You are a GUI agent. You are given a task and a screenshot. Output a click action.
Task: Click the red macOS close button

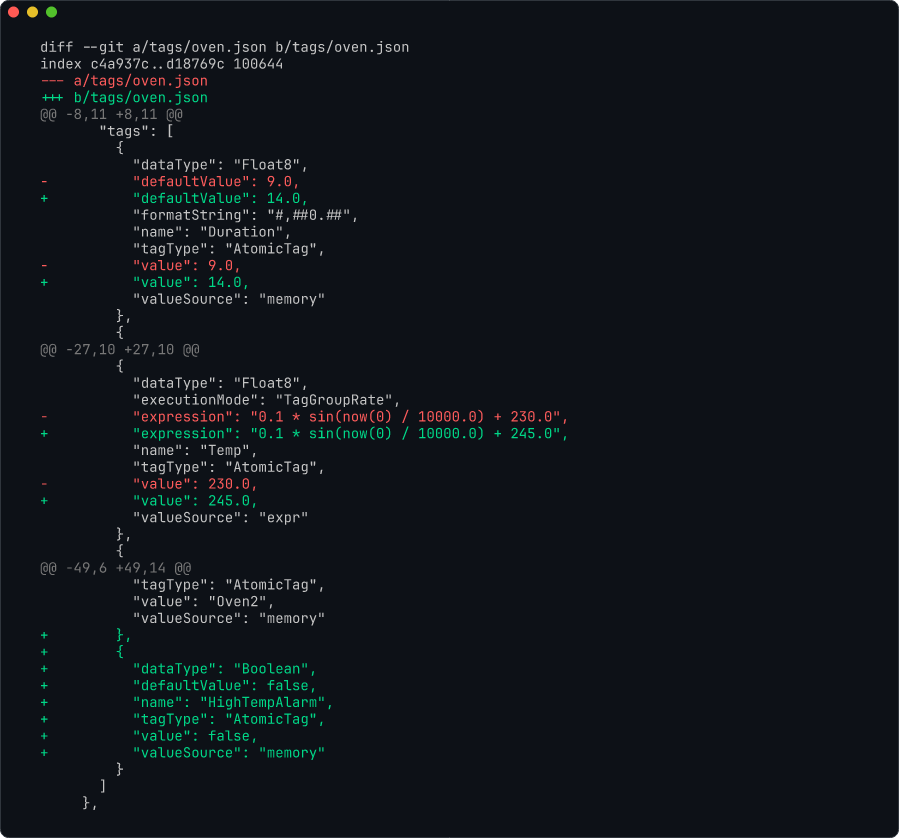[14, 13]
